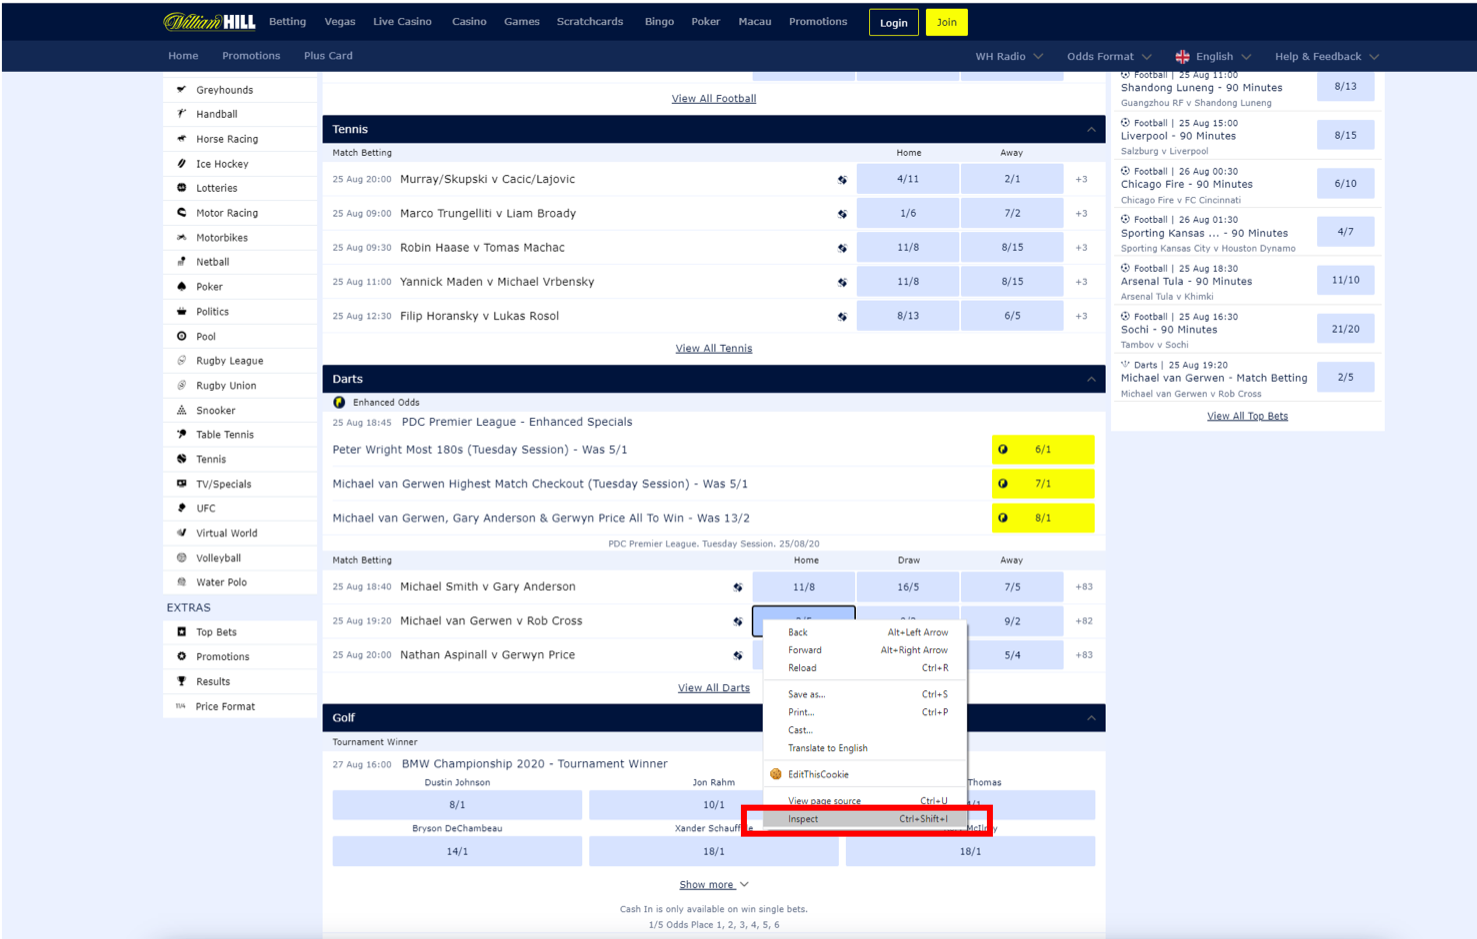This screenshot has width=1477, height=939.
Task: Open Marco Trungelliti v Liam Broady match
Action: pos(488,213)
